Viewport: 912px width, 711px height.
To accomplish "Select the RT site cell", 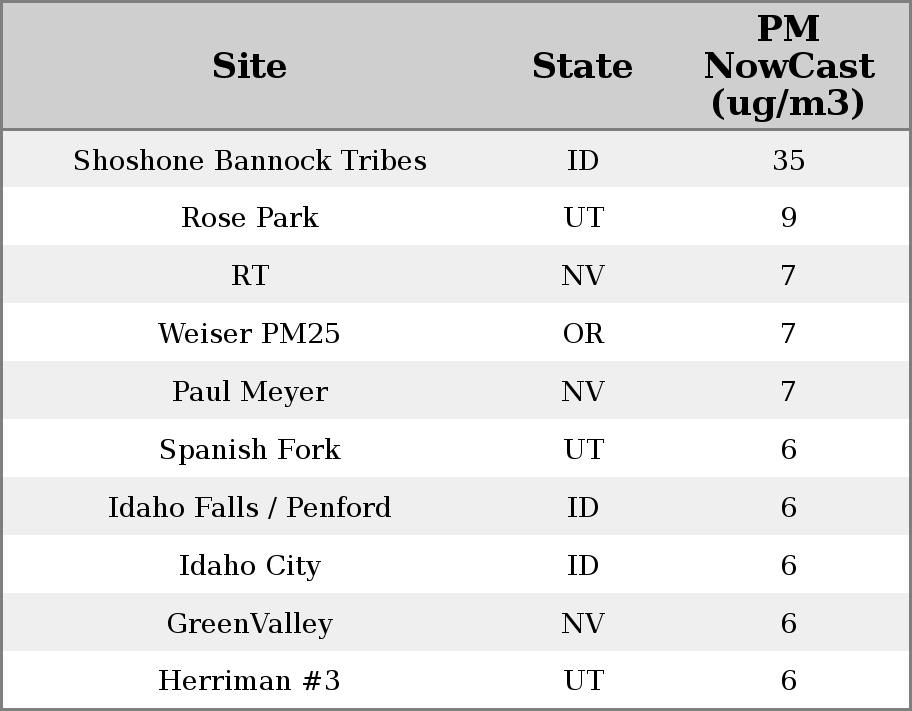I will tap(249, 276).
